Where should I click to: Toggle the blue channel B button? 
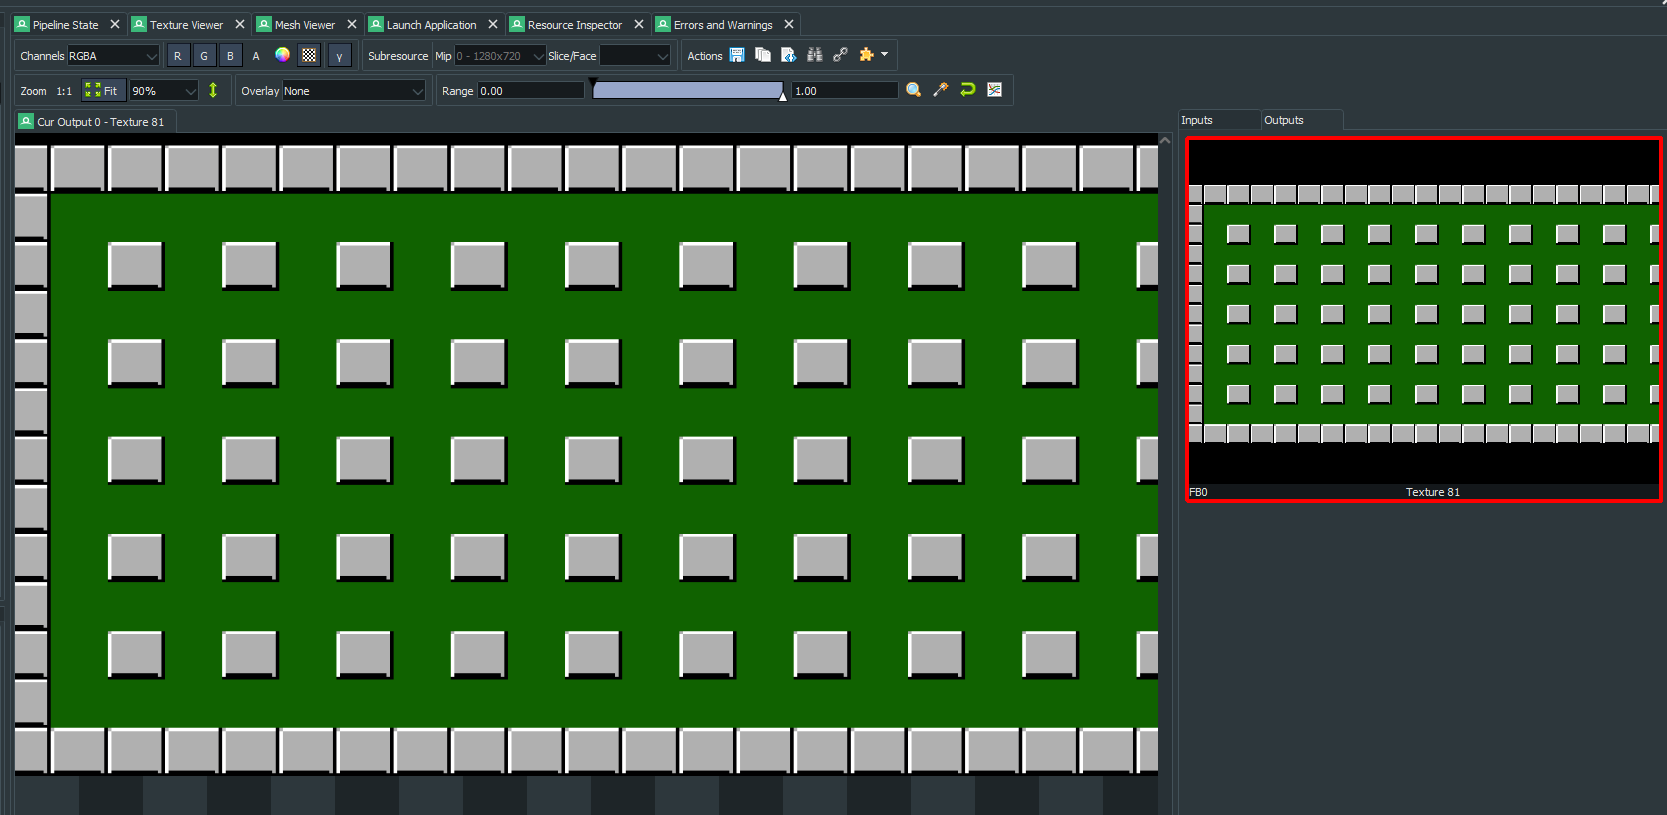[x=230, y=56]
